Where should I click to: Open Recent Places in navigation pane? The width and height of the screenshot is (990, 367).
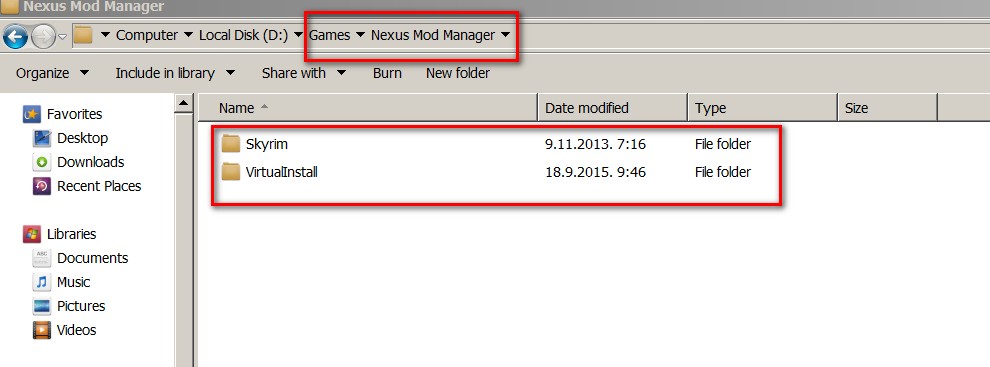(99, 186)
